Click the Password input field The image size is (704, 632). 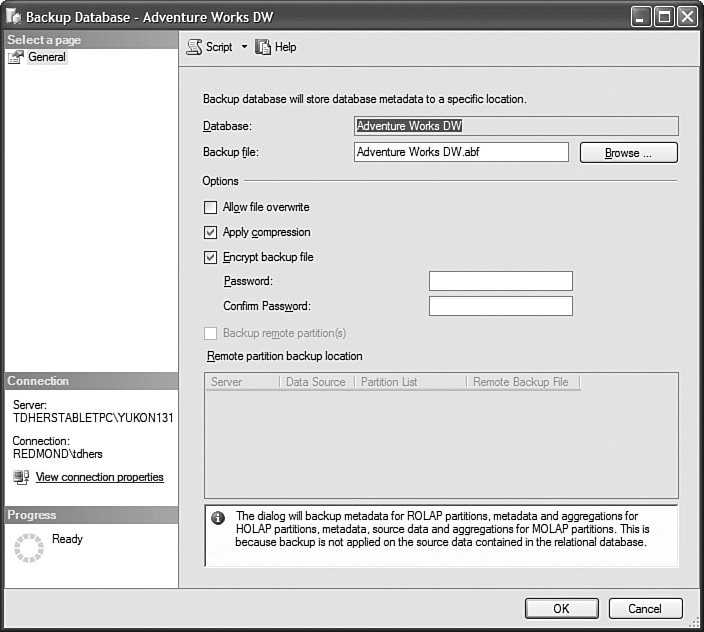click(501, 281)
